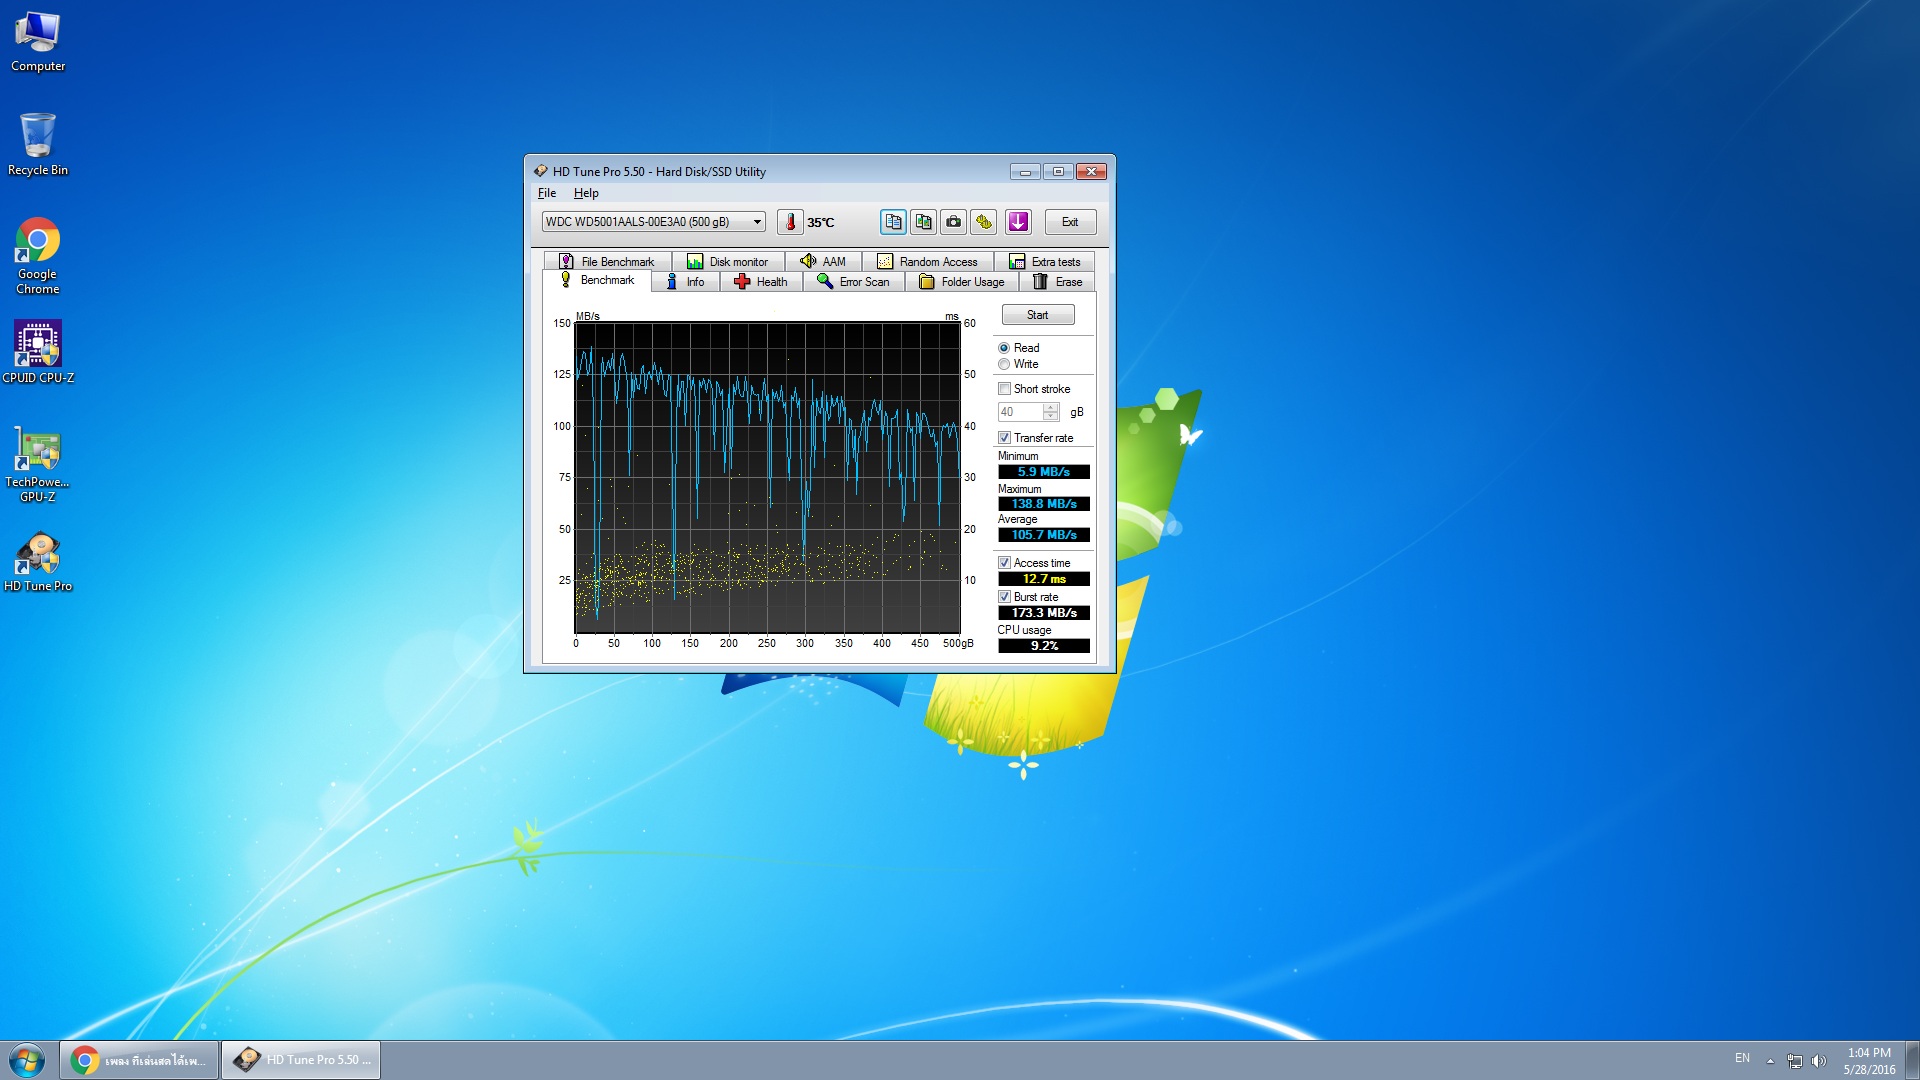Image resolution: width=1920 pixels, height=1080 pixels.
Task: Expand the WDC WD5001AALS drive dropdown
Action: coord(757,222)
